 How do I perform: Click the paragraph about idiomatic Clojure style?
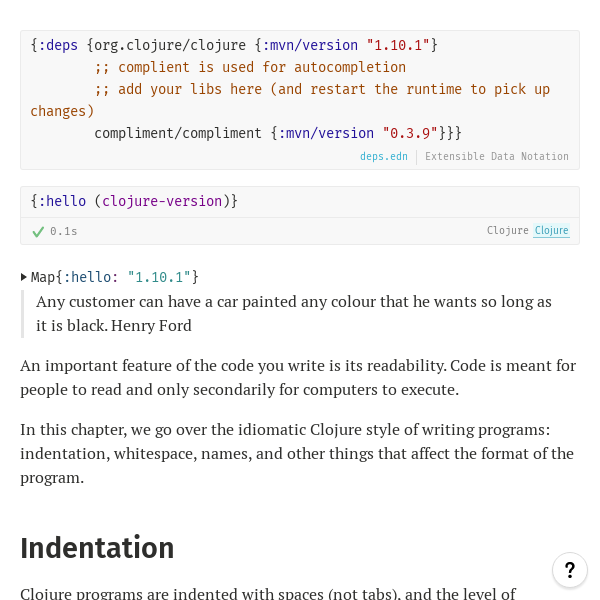(297, 453)
